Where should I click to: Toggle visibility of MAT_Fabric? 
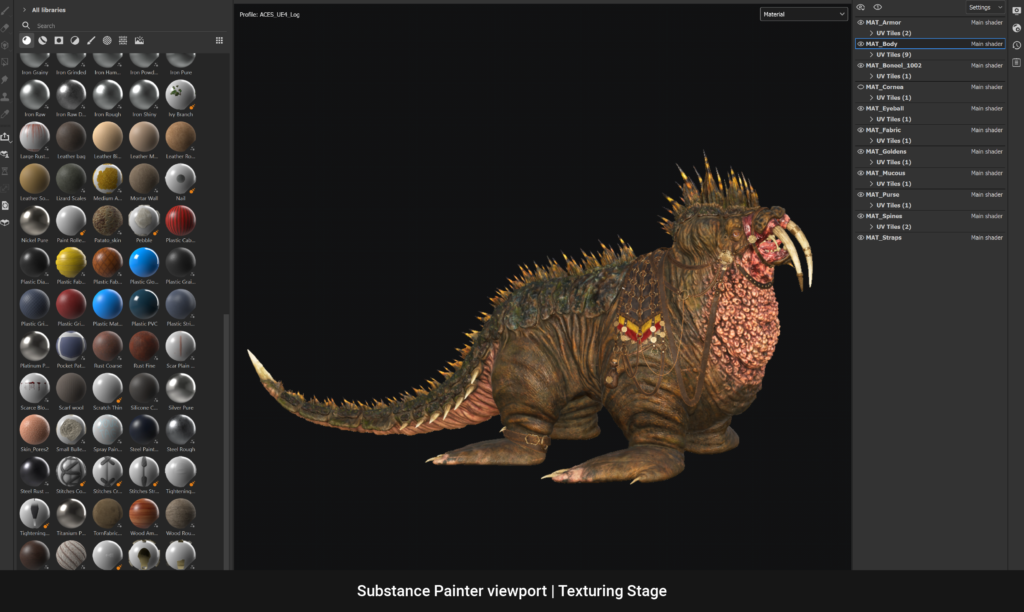coord(860,130)
